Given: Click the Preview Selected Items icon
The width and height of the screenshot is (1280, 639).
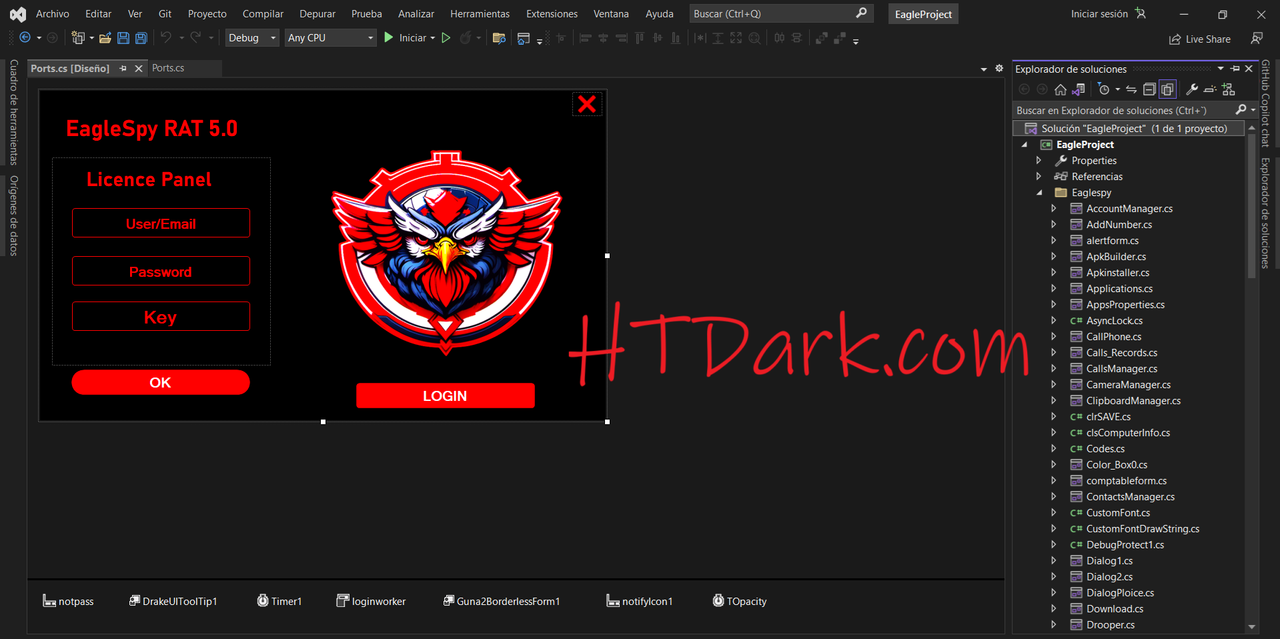Looking at the screenshot, I should 1210,89.
